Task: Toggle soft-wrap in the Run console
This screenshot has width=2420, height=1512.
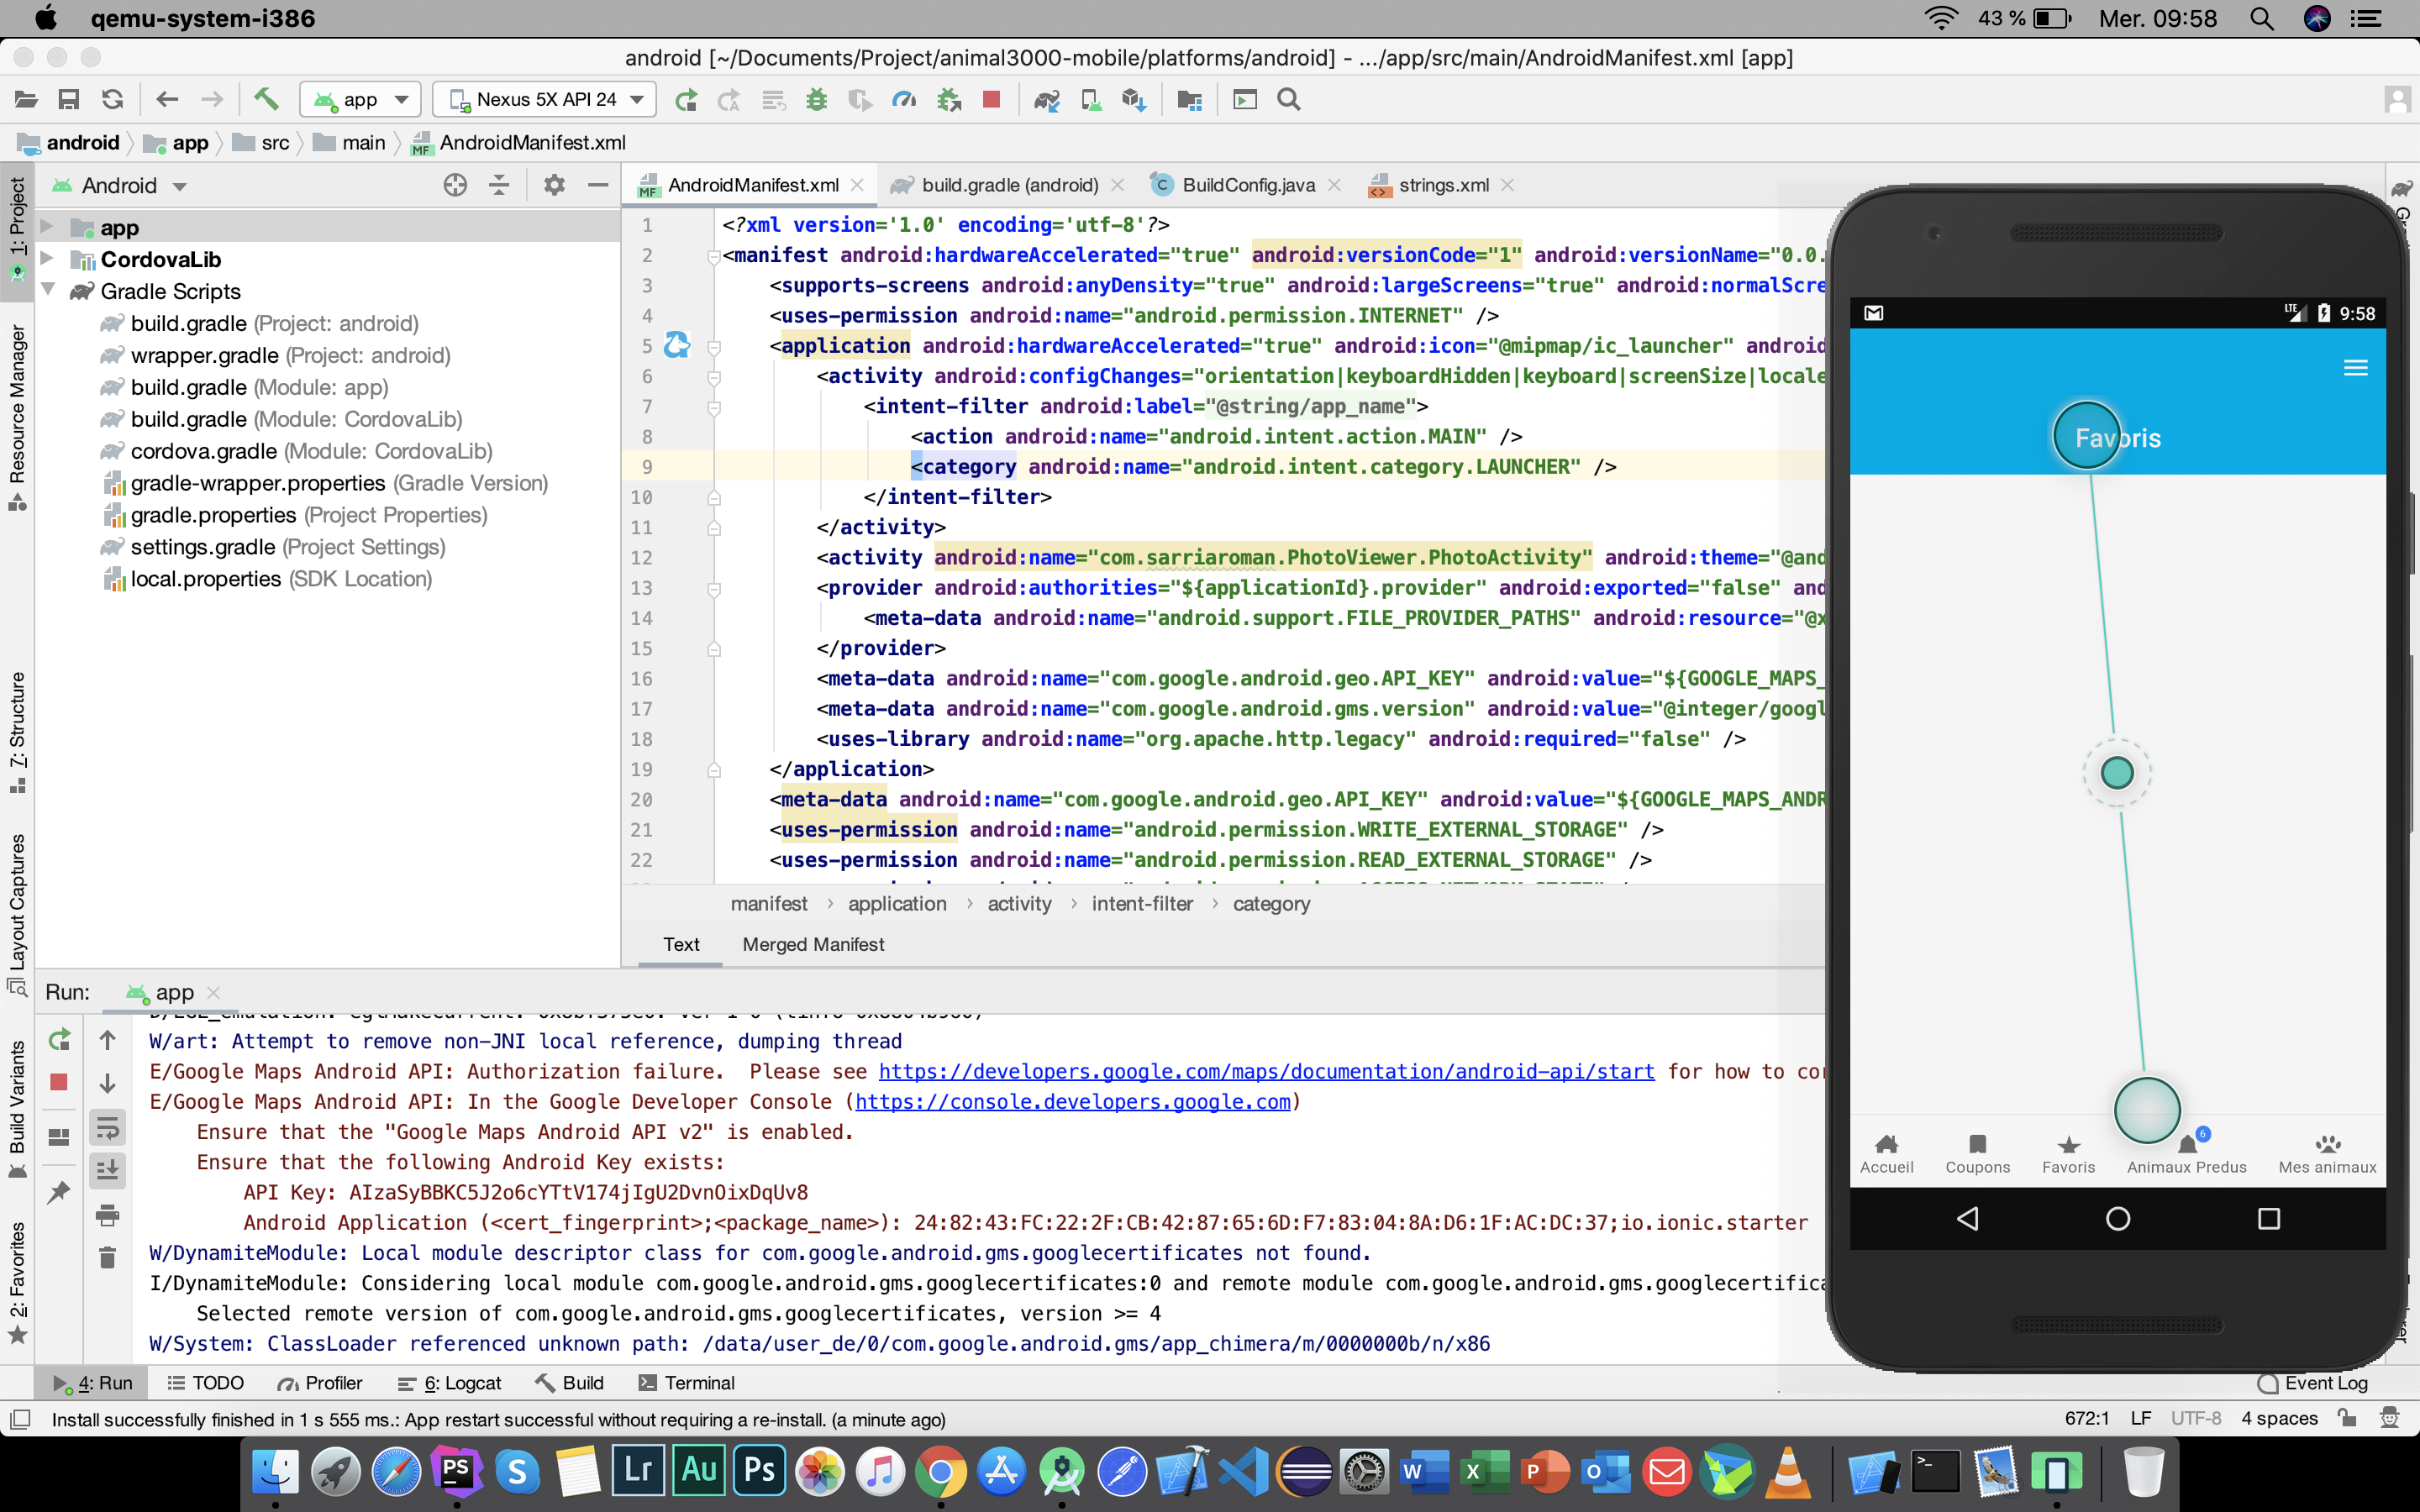Action: click(108, 1128)
